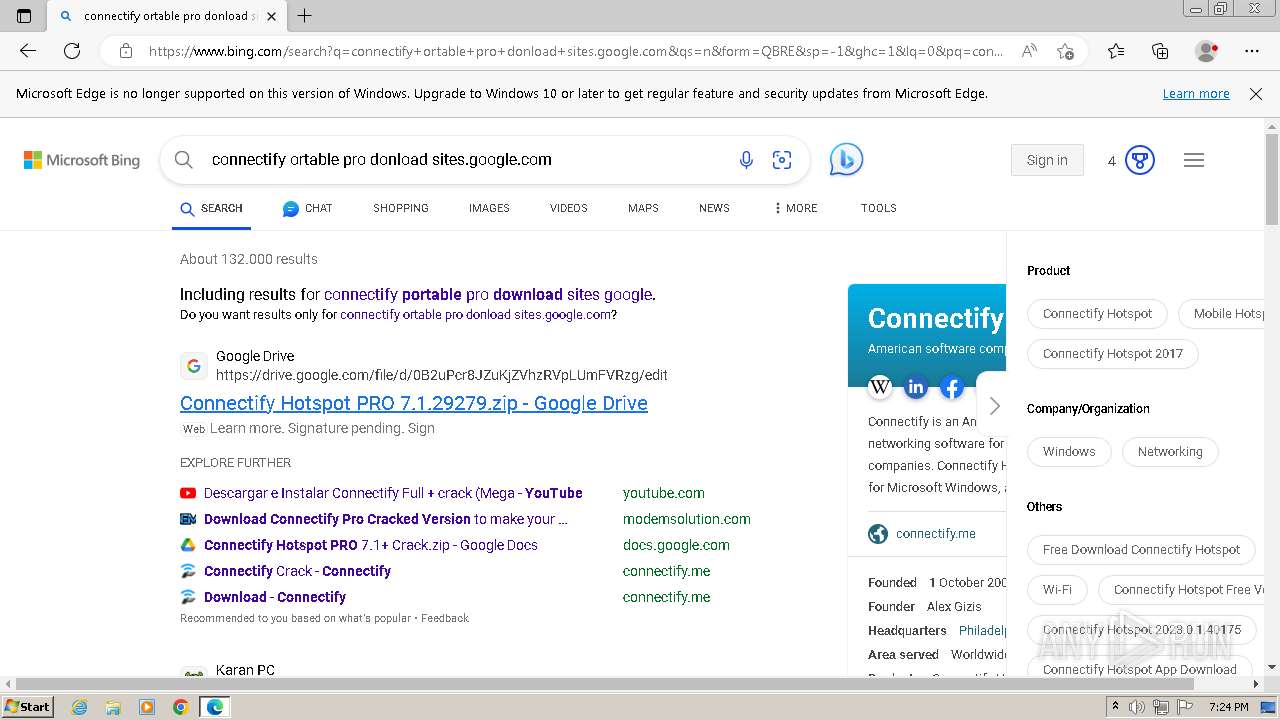The width and height of the screenshot is (1280, 720).
Task: Open the Favorites list
Action: 1116,51
